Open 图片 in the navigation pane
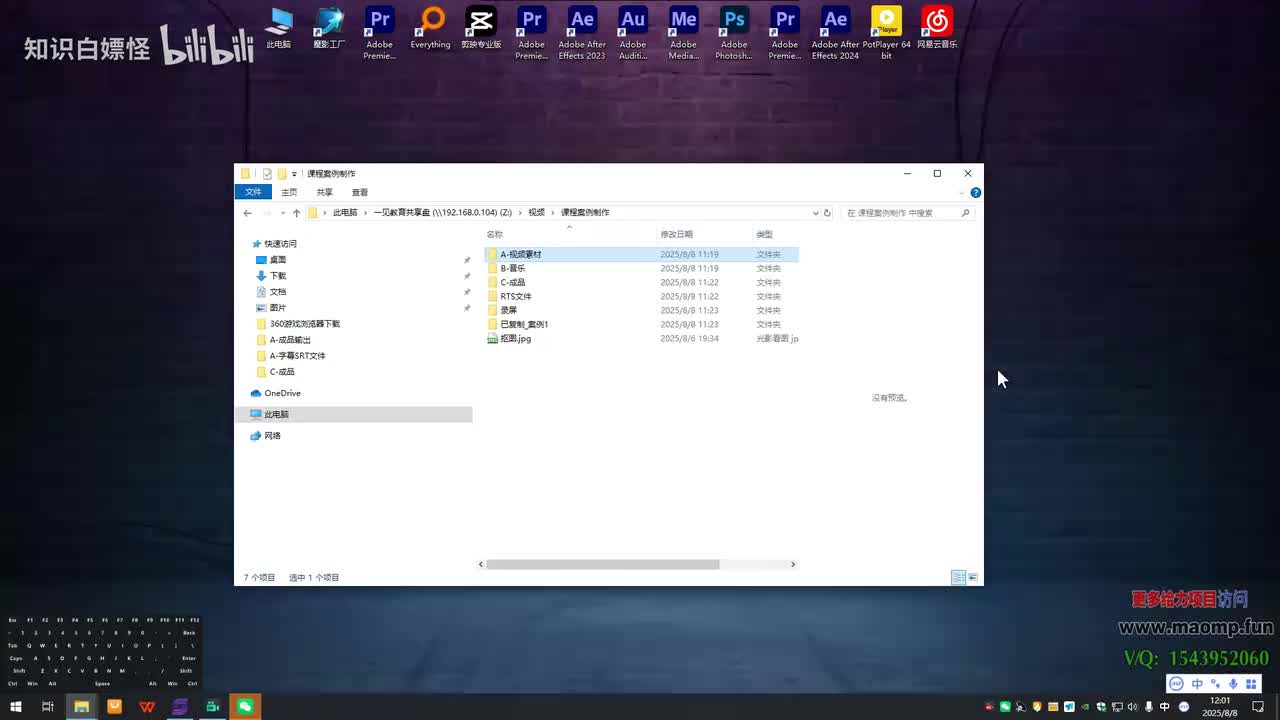The width and height of the screenshot is (1280, 720). (278, 308)
